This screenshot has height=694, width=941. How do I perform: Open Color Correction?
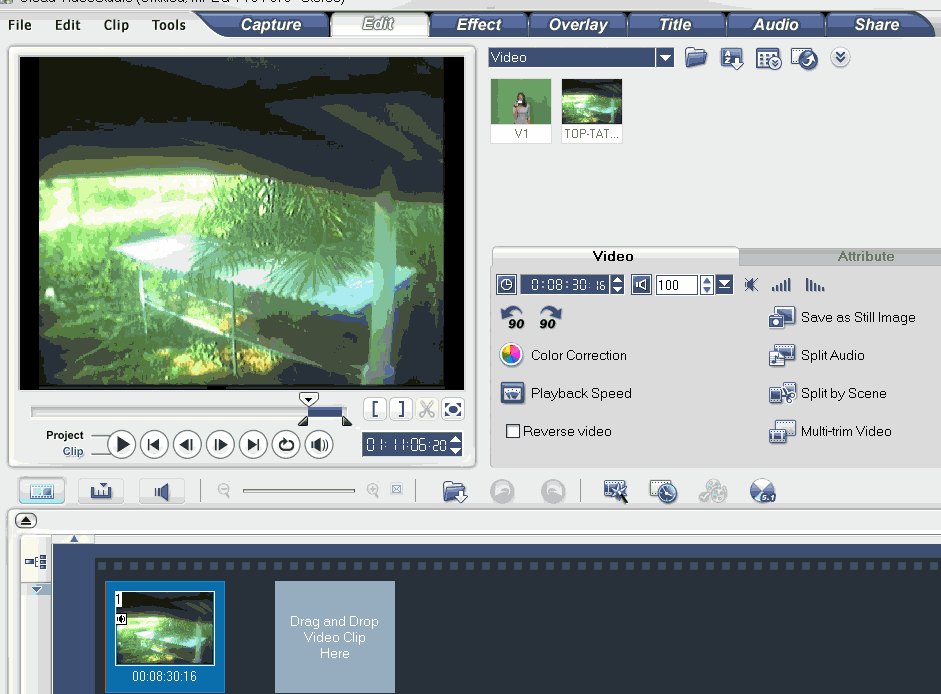tap(563, 355)
